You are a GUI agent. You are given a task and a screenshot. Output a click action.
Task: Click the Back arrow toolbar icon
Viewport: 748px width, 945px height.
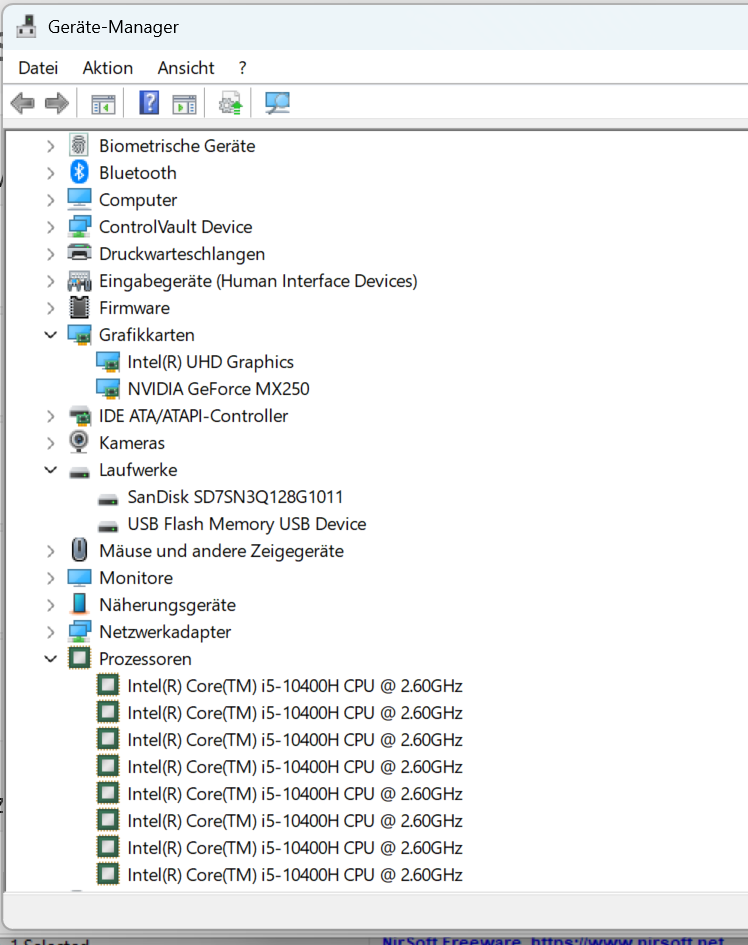[x=23, y=104]
